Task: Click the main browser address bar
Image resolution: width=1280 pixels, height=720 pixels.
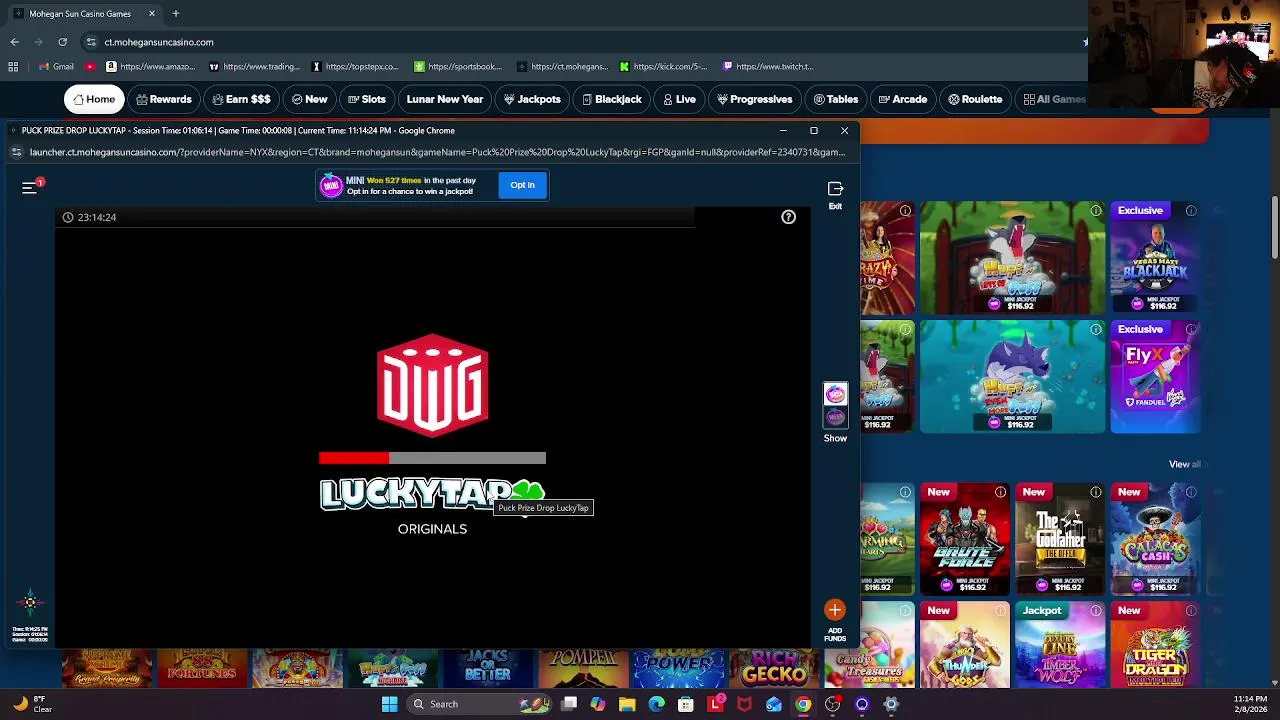Action: [x=580, y=42]
